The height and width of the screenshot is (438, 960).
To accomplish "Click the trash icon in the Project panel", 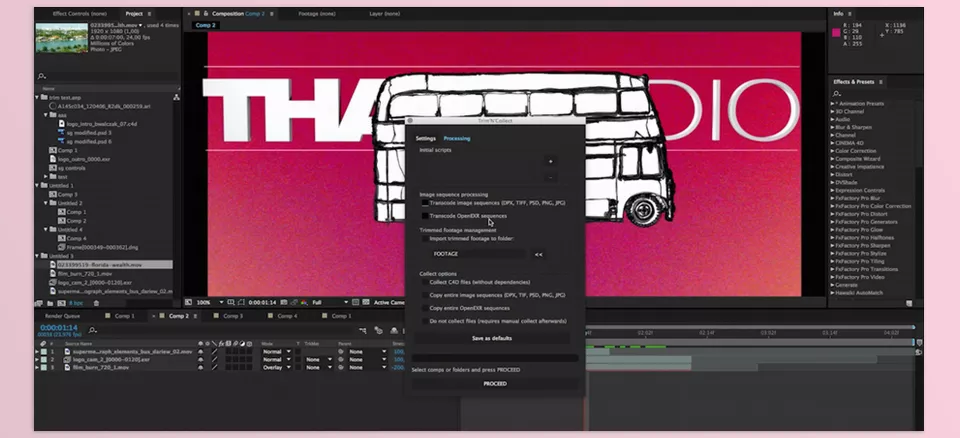I will [96, 303].
